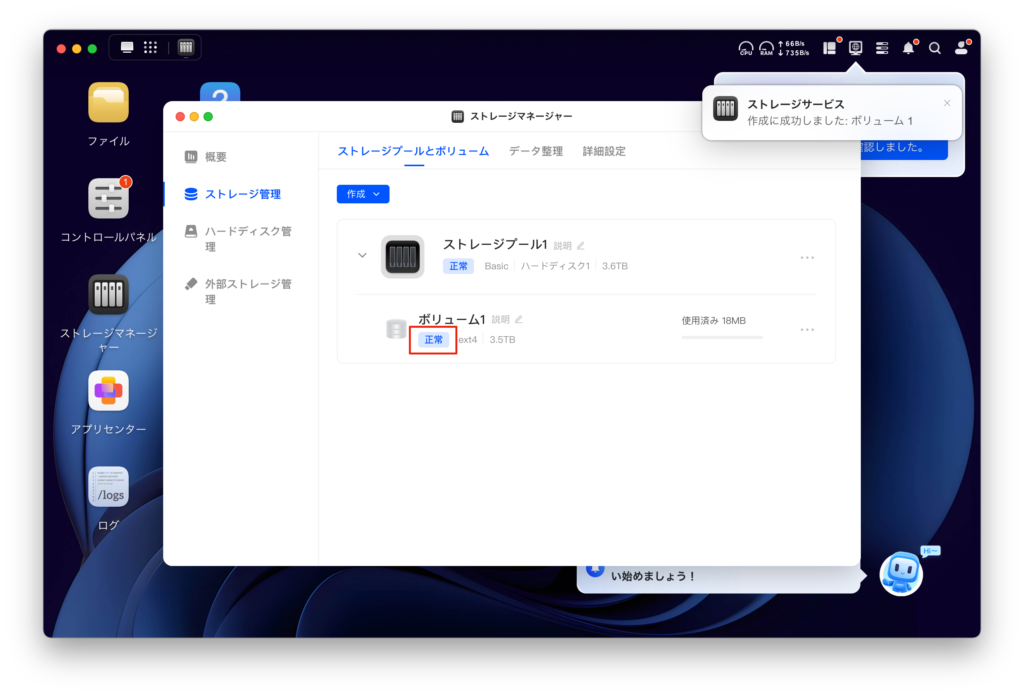
Task: Open コントロールパネル desktop icon
Action: coord(108,198)
